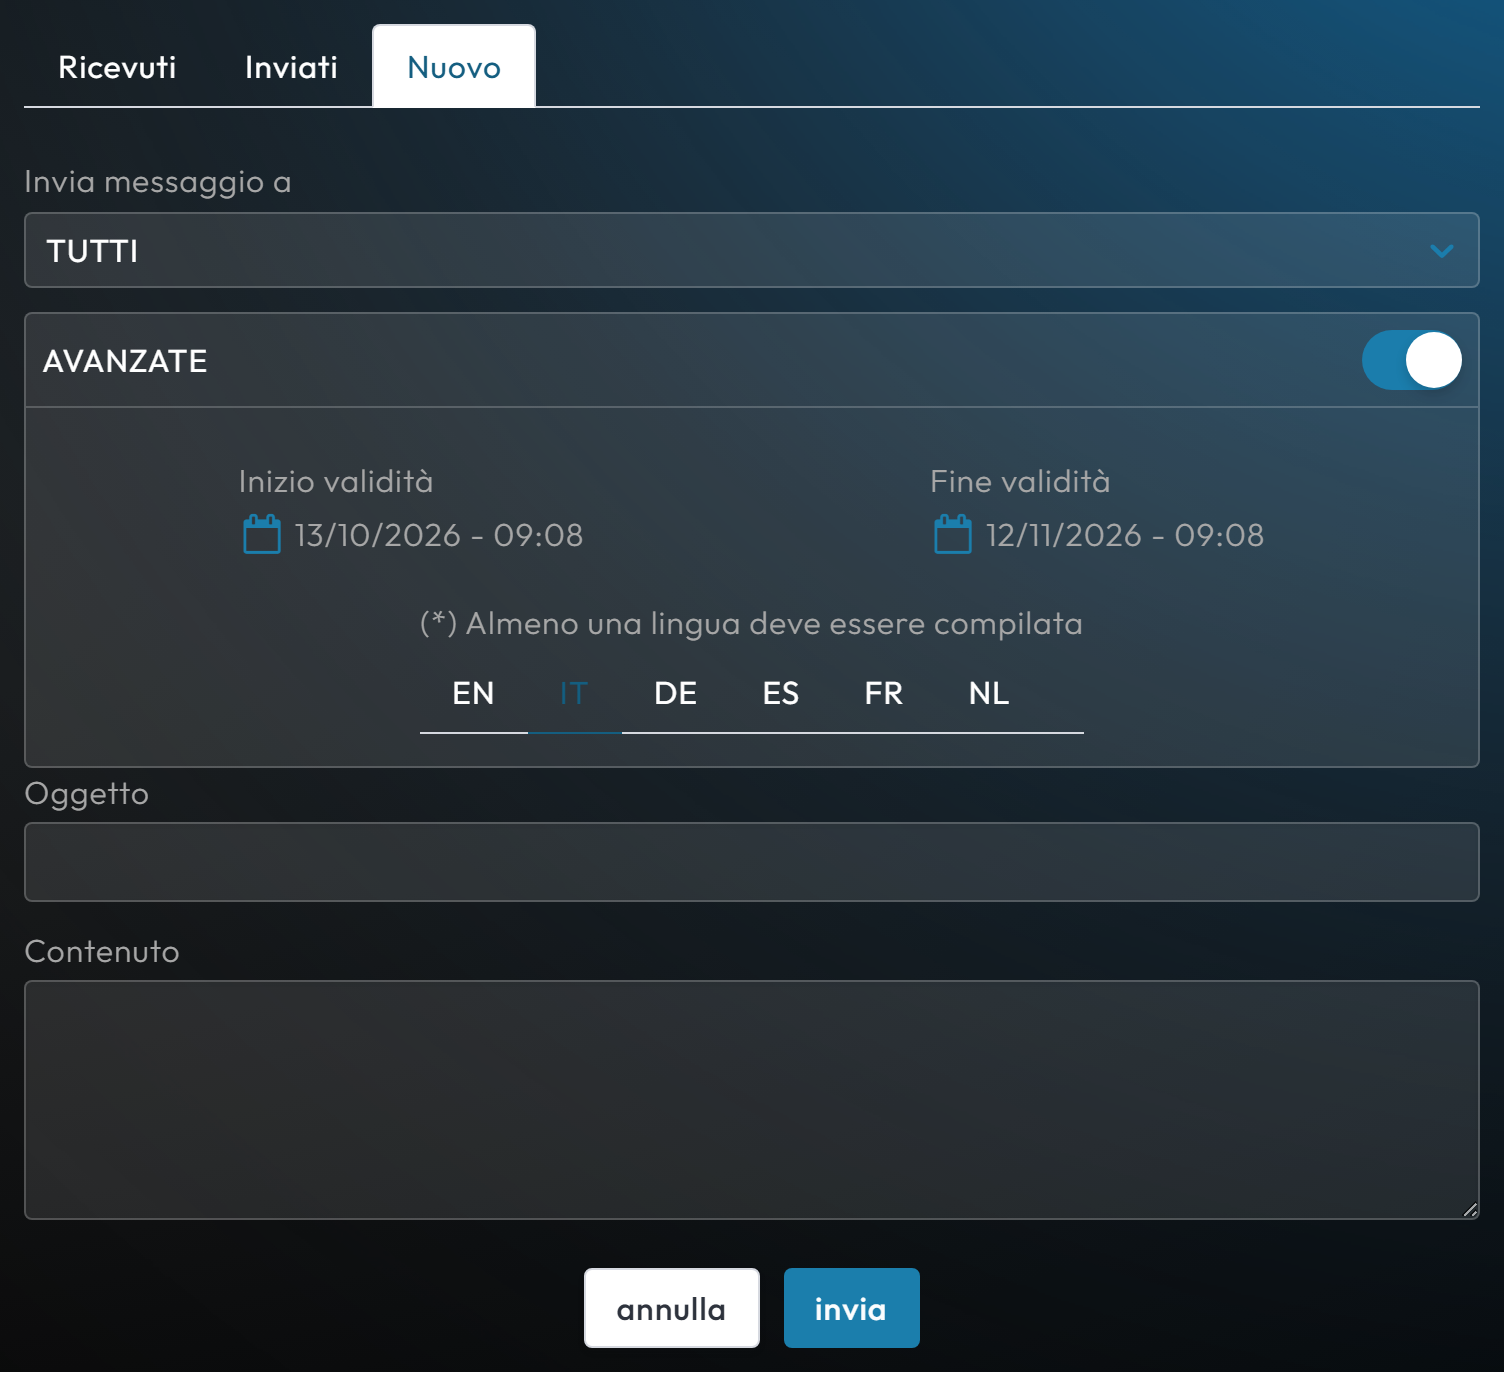Open the Inizio validità calendar icon

262,534
